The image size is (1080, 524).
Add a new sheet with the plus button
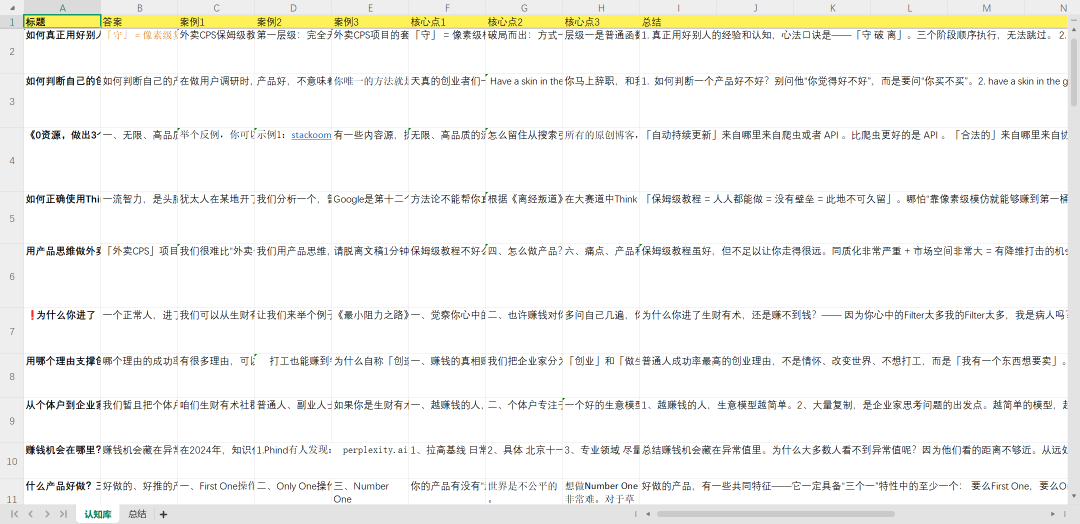pos(163,514)
